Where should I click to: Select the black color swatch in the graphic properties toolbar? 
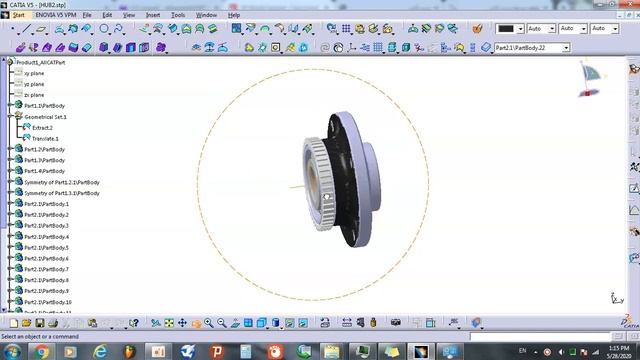[506, 29]
